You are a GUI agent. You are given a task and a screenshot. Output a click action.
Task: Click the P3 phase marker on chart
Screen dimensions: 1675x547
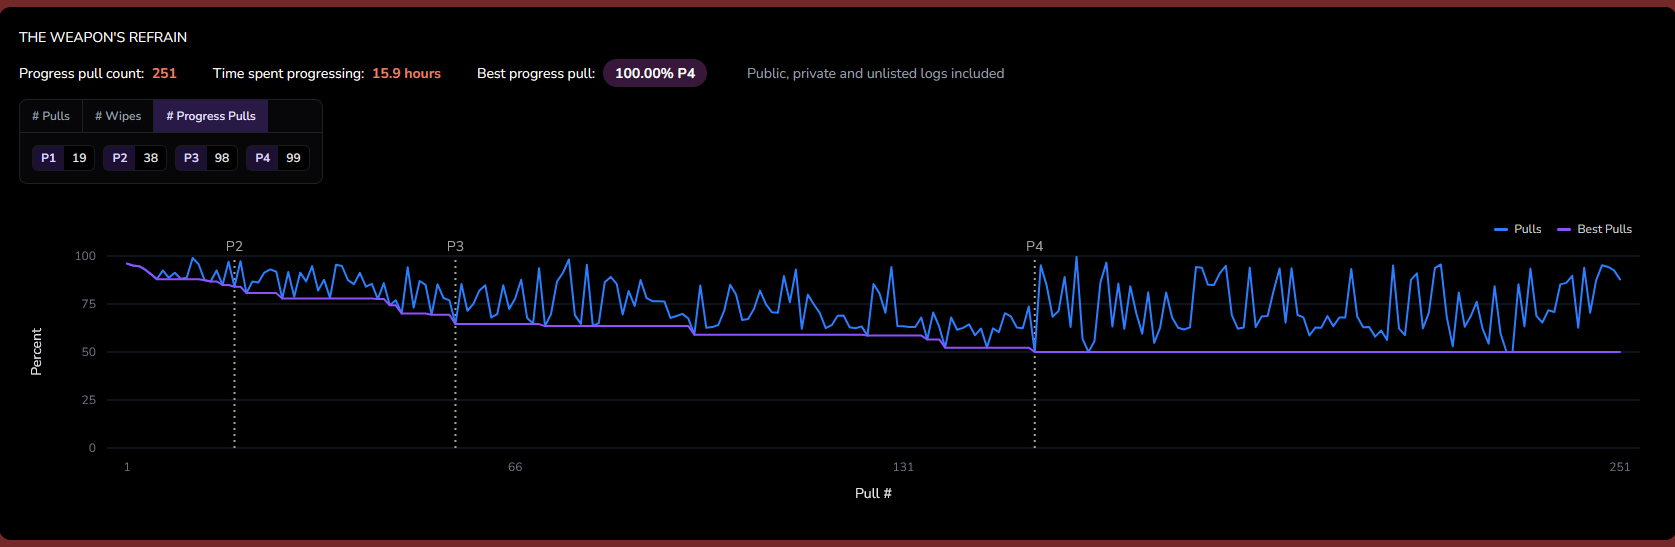coord(455,246)
